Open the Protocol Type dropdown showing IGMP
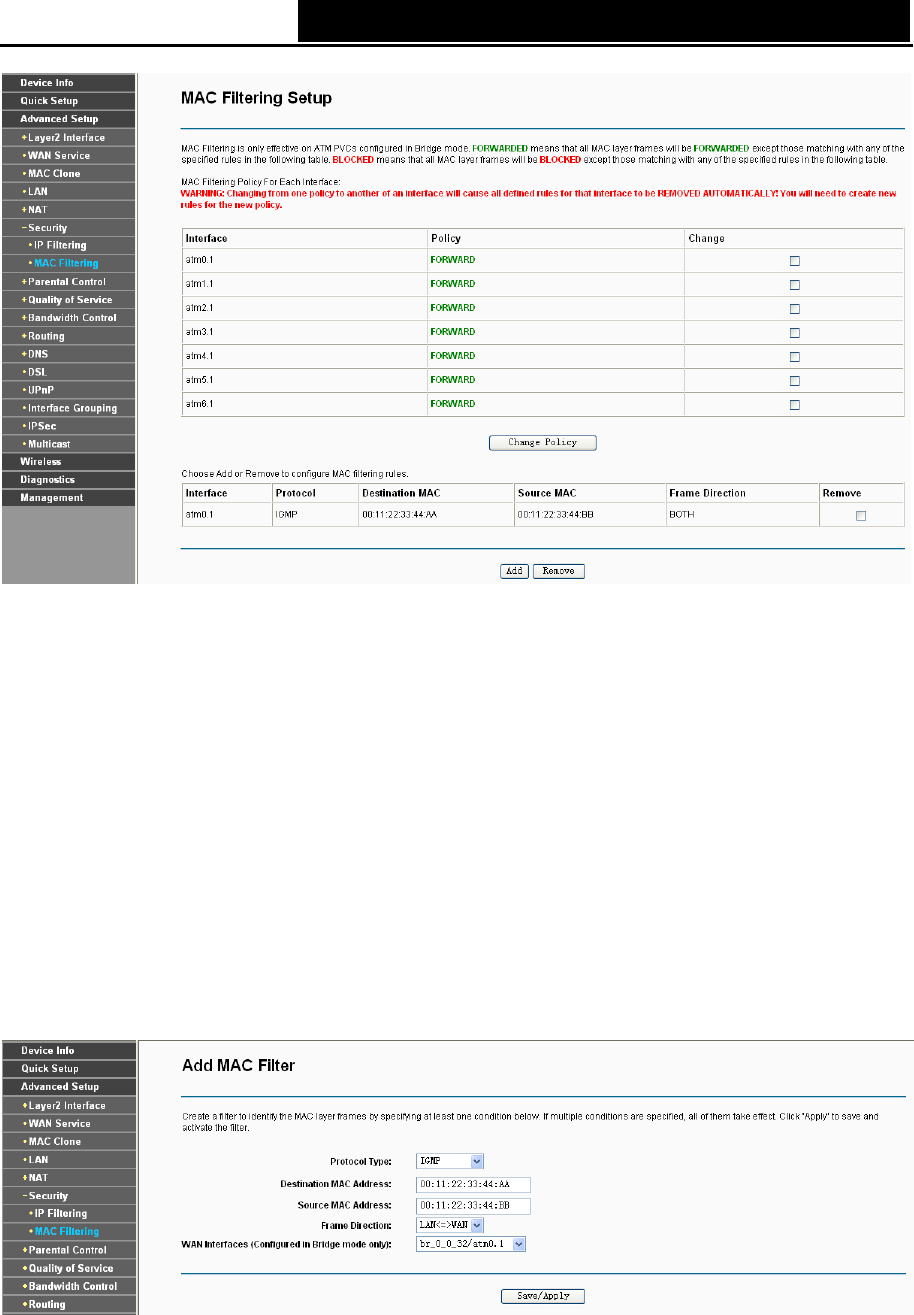914x1315 pixels. coord(450,1161)
